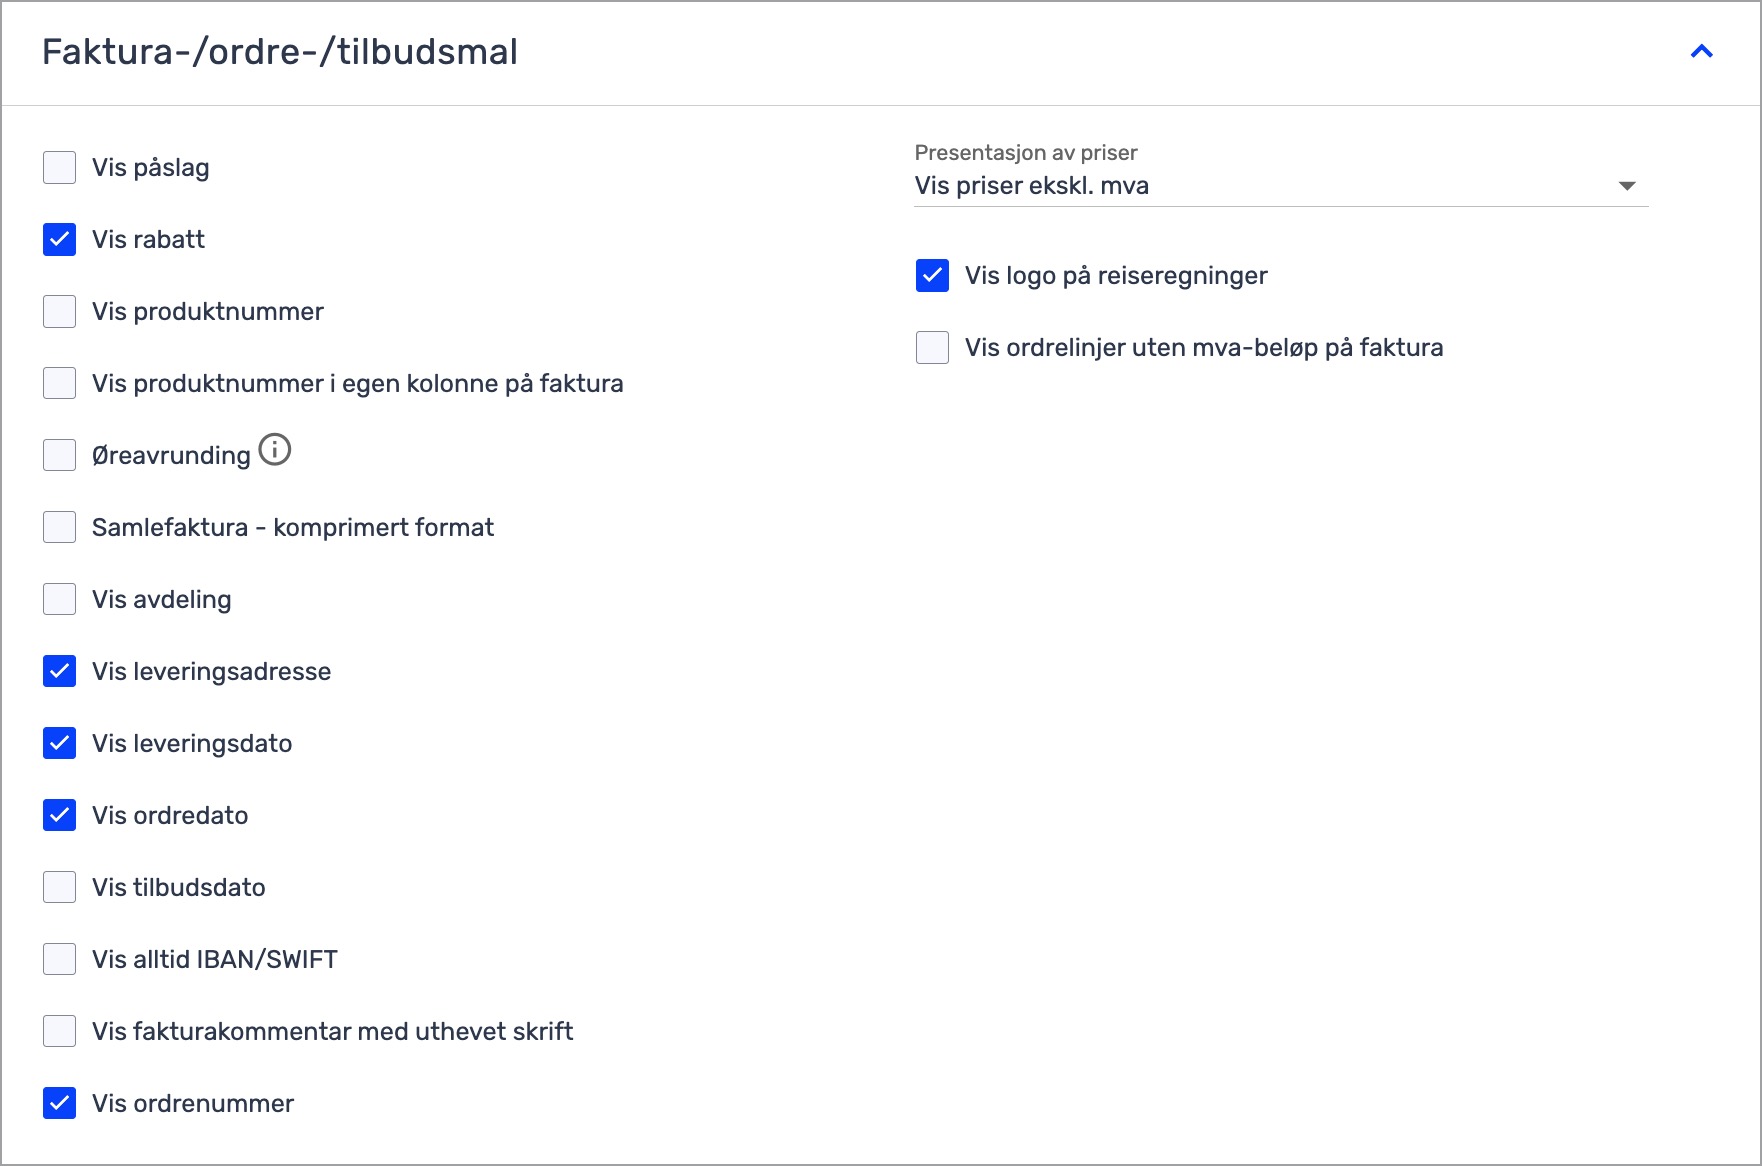Tick Vis produktnummer i egen kolonne på faktura
Viewport: 1762px width, 1166px height.
(60, 384)
